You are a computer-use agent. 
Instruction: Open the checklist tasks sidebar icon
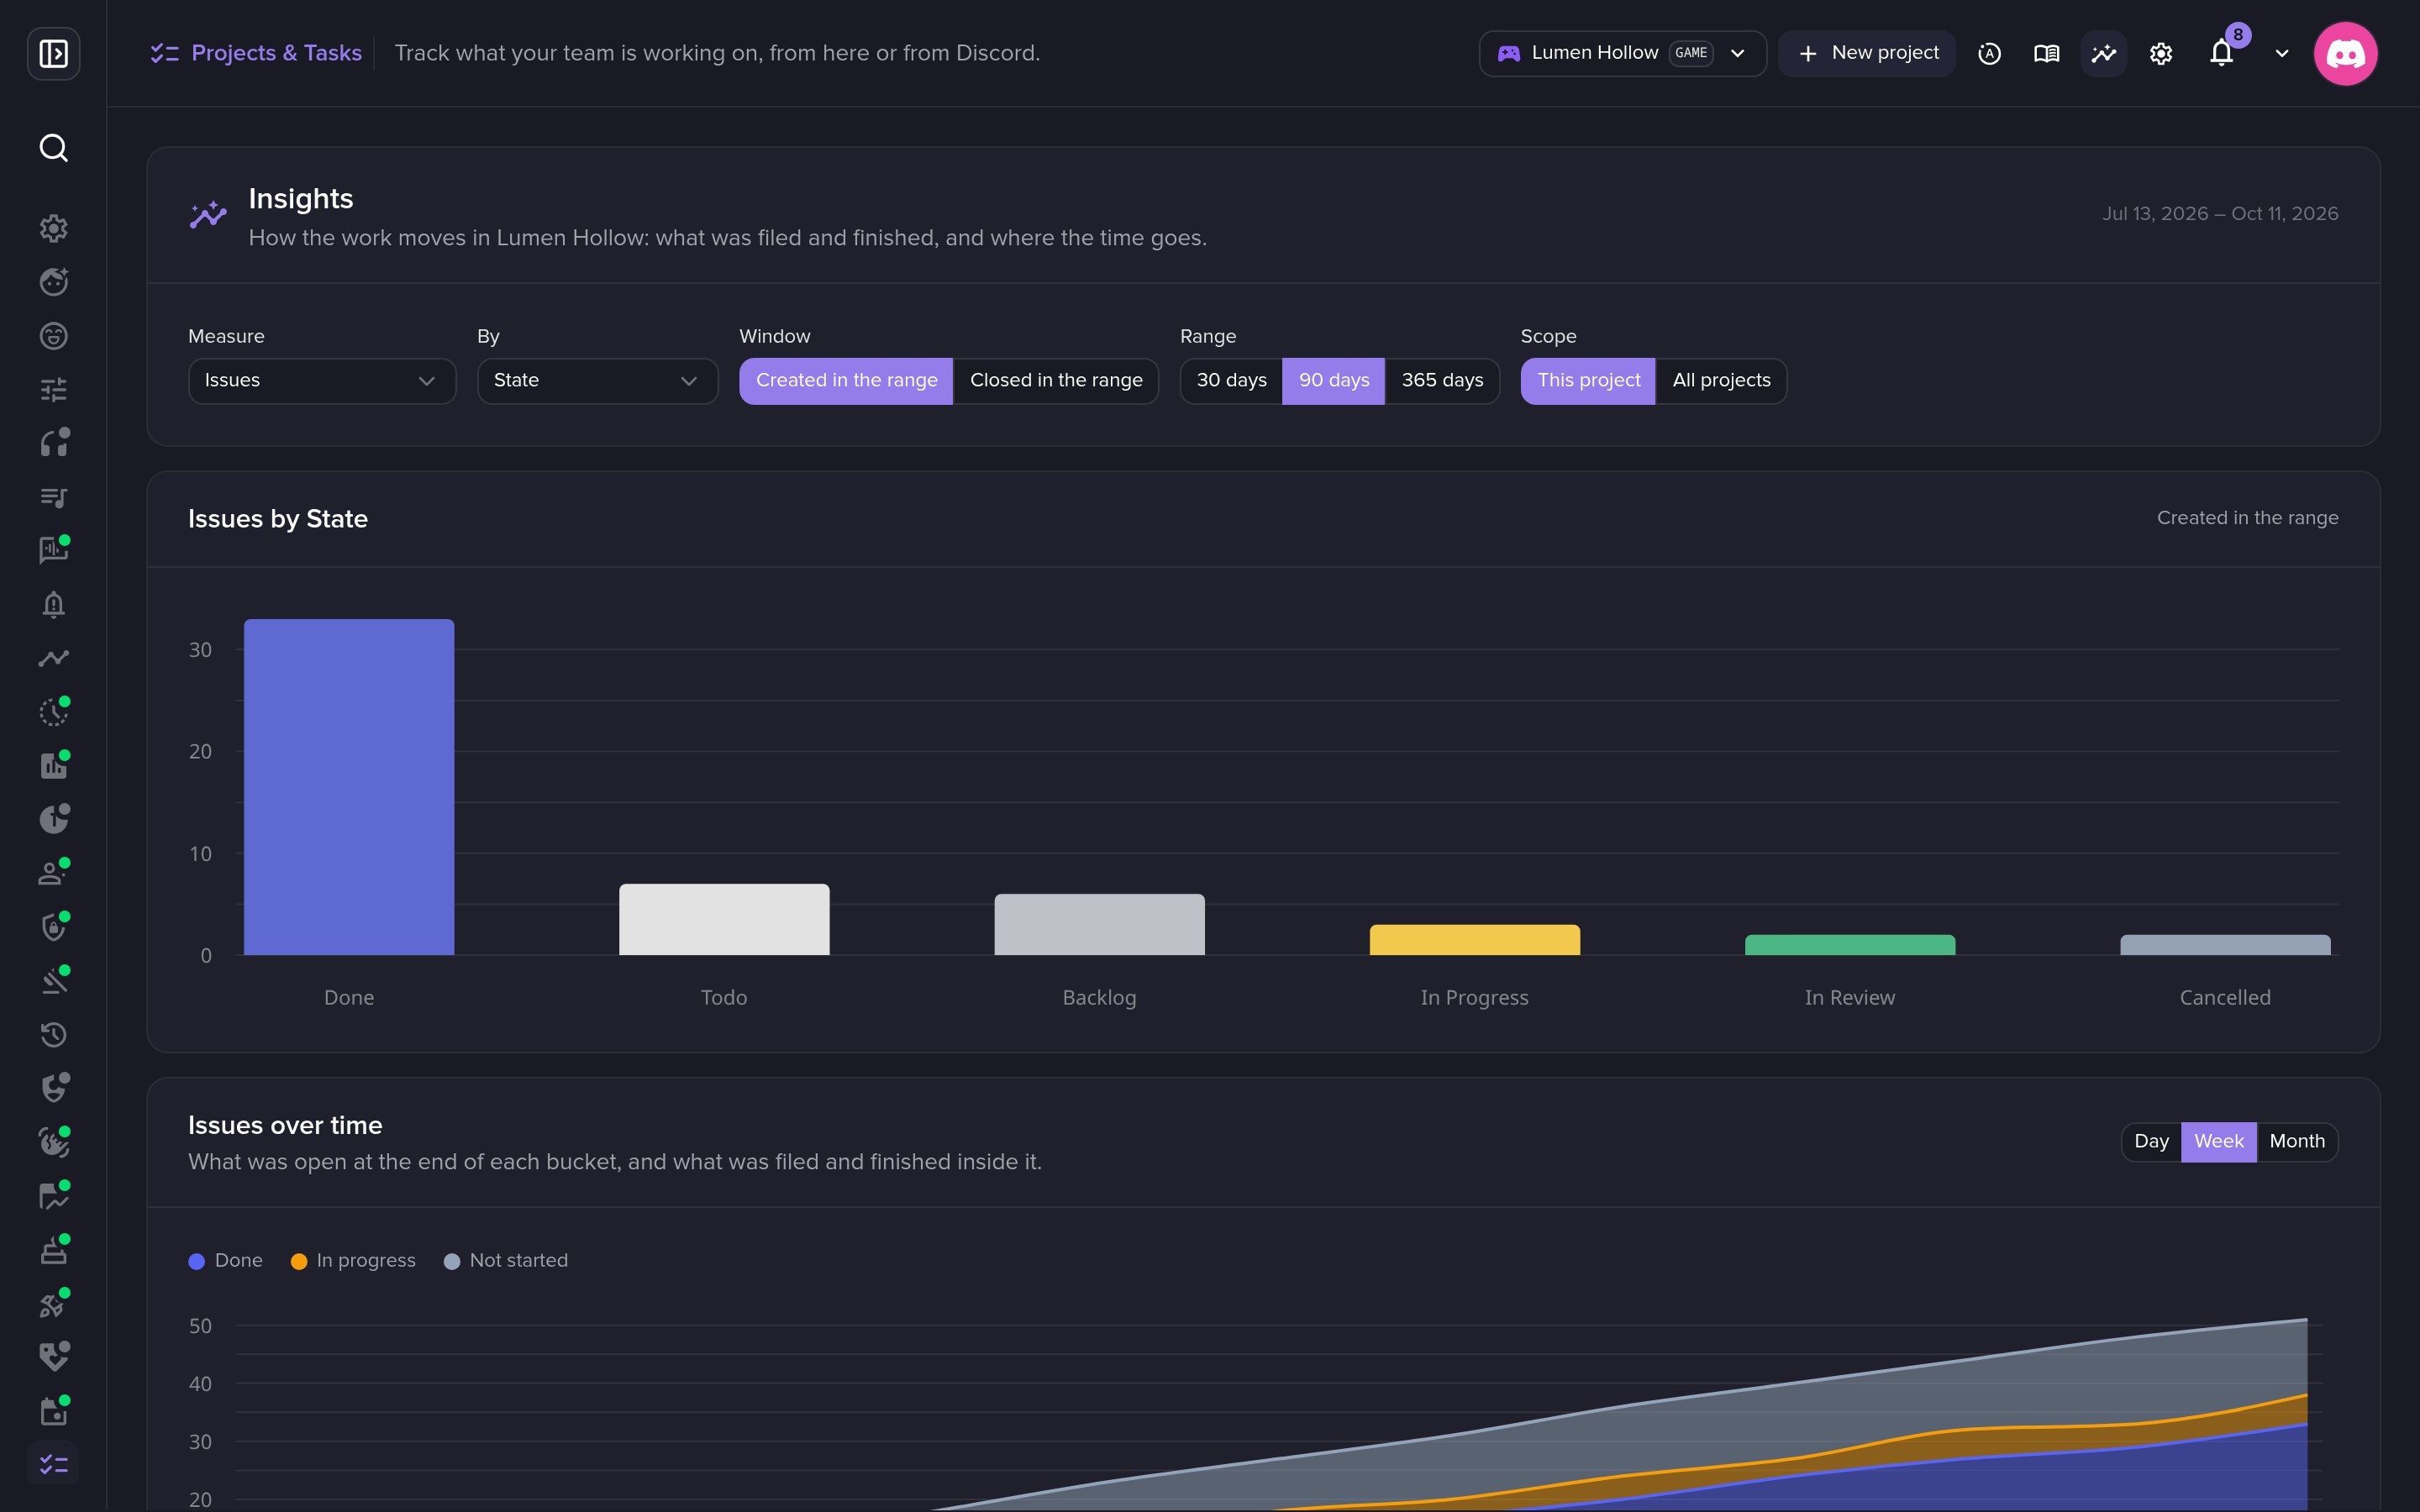click(53, 1464)
